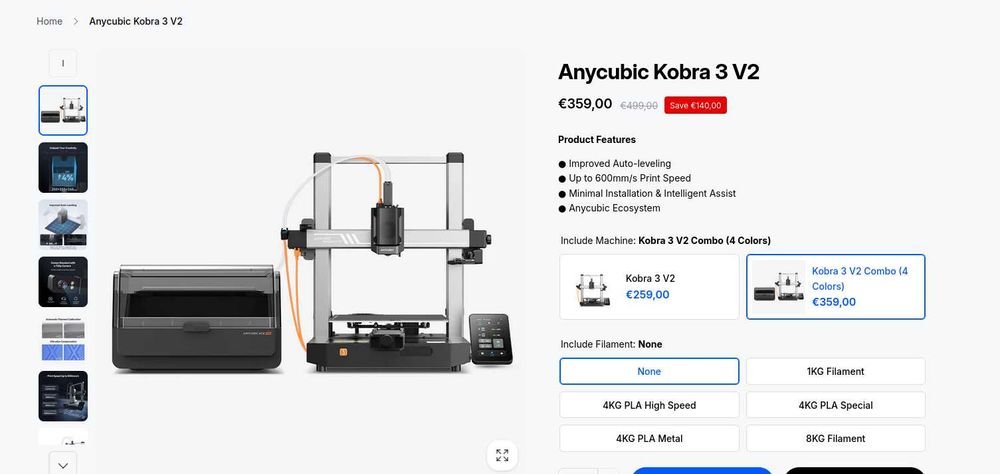Select Kobra 3 V2 Combo (4 Colors) option
Image resolution: width=1000 pixels, height=474 pixels.
(x=835, y=287)
